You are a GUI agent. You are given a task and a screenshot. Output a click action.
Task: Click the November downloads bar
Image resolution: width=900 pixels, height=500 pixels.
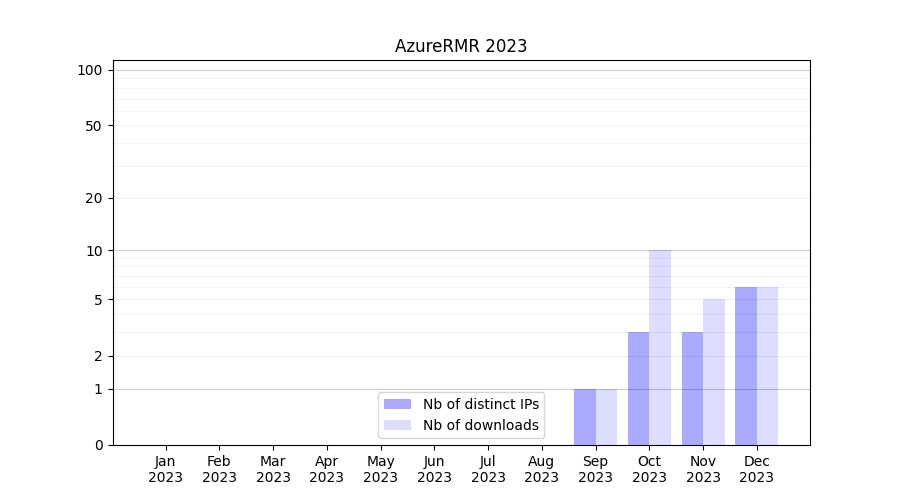click(x=714, y=372)
